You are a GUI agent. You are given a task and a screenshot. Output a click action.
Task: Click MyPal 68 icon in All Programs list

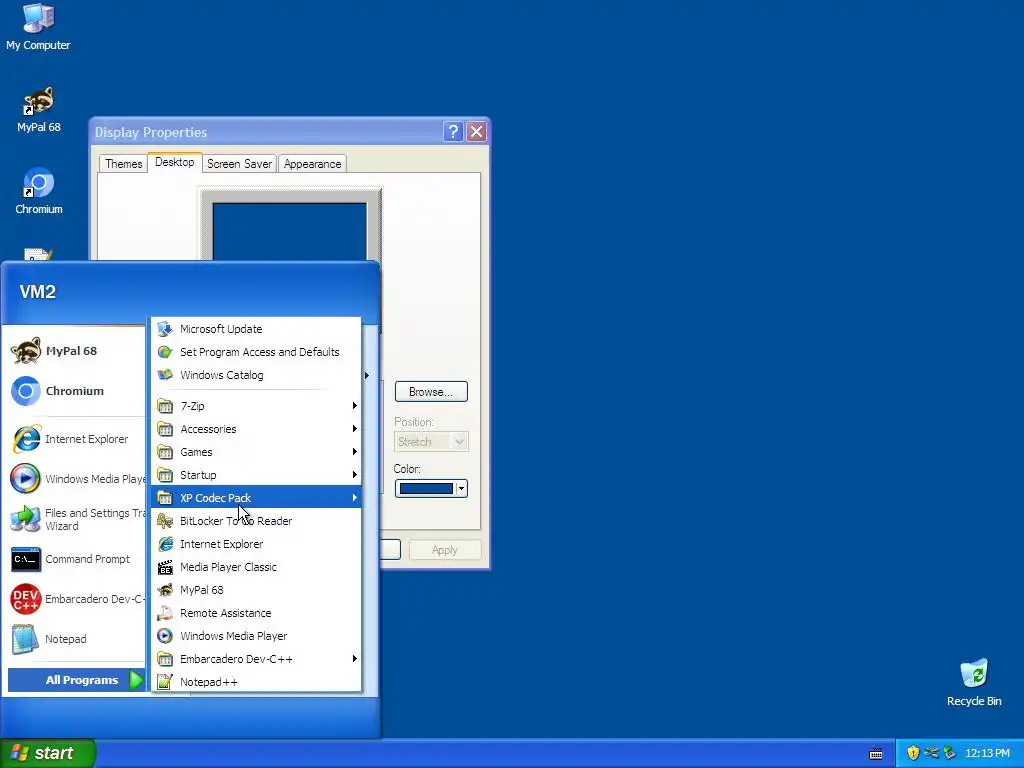(165, 590)
